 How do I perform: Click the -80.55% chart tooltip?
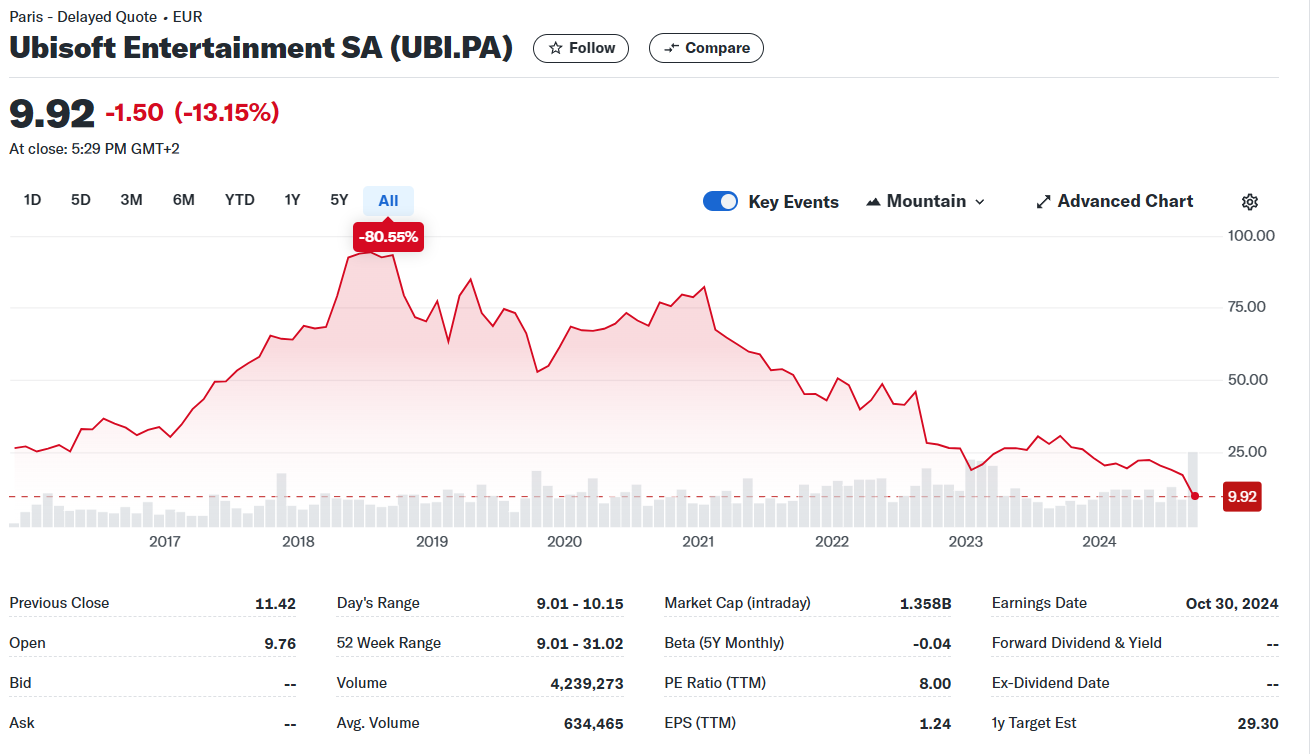pyautogui.click(x=388, y=237)
